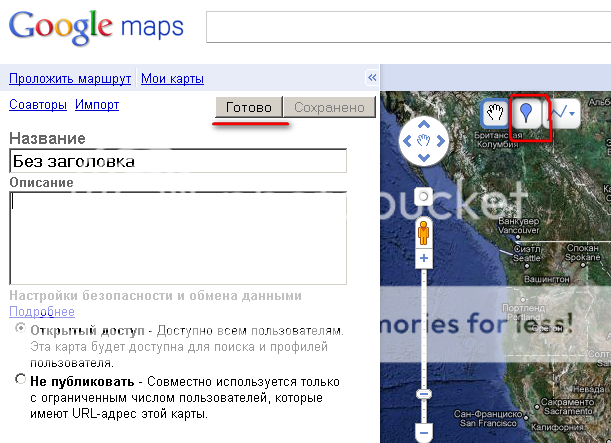Click the Британская Колумбия map label
Screen dimensions: 611x443
(498, 139)
